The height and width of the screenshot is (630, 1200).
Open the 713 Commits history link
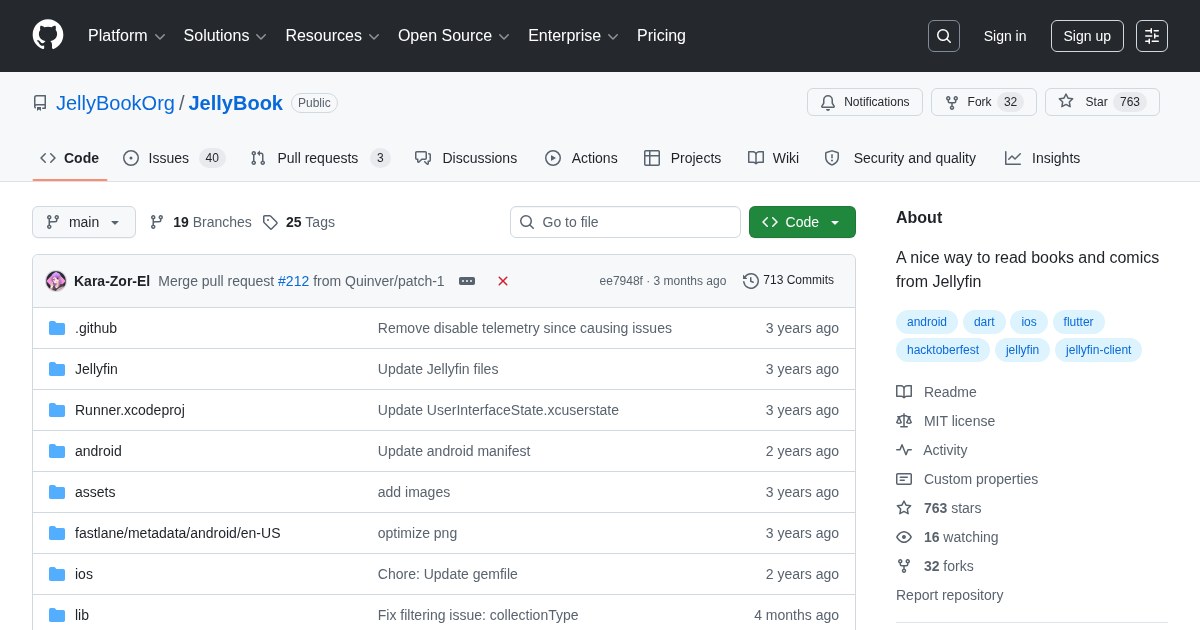788,281
